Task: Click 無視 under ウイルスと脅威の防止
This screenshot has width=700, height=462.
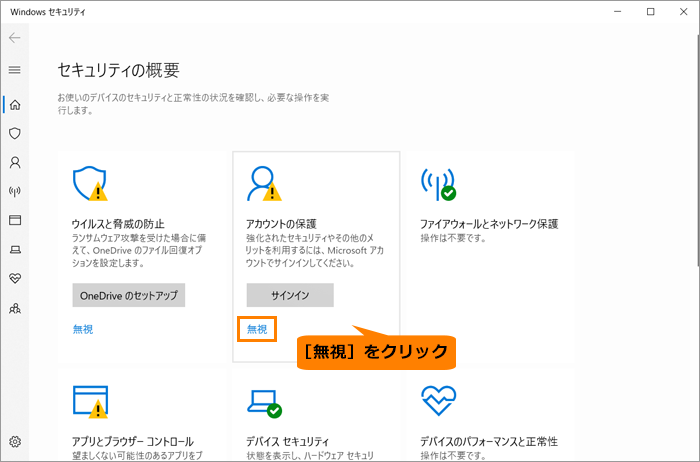Action: coord(83,329)
